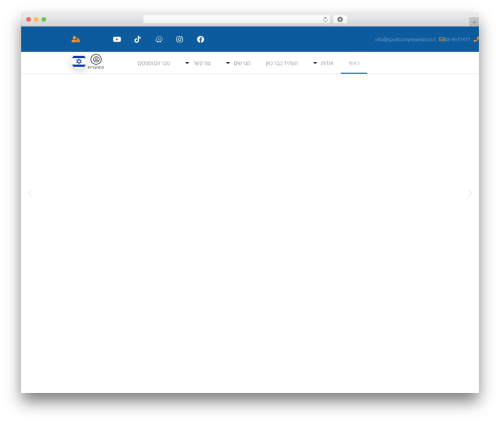Select the ראשי home tab
The width and height of the screenshot is (500, 423).
[x=354, y=63]
